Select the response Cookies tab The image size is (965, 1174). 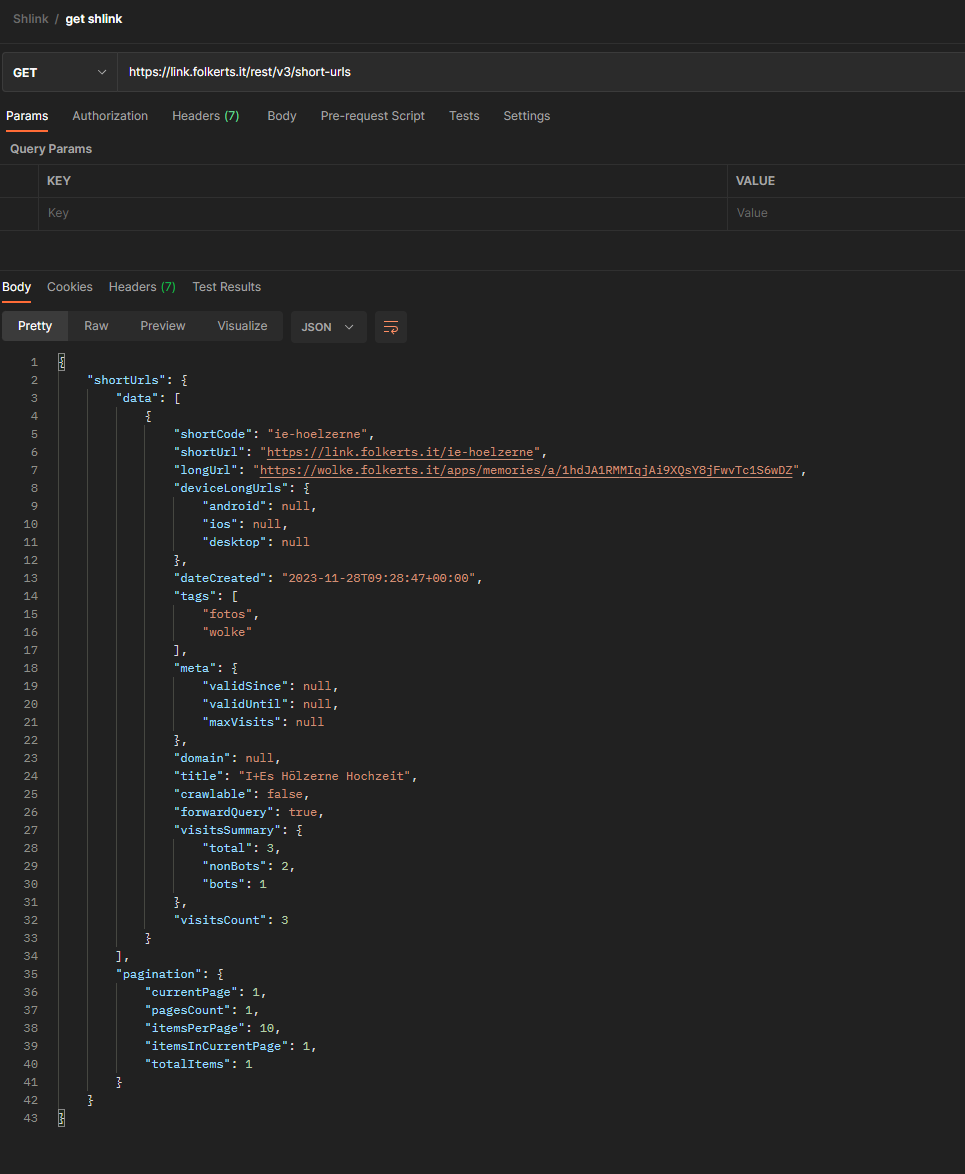70,287
